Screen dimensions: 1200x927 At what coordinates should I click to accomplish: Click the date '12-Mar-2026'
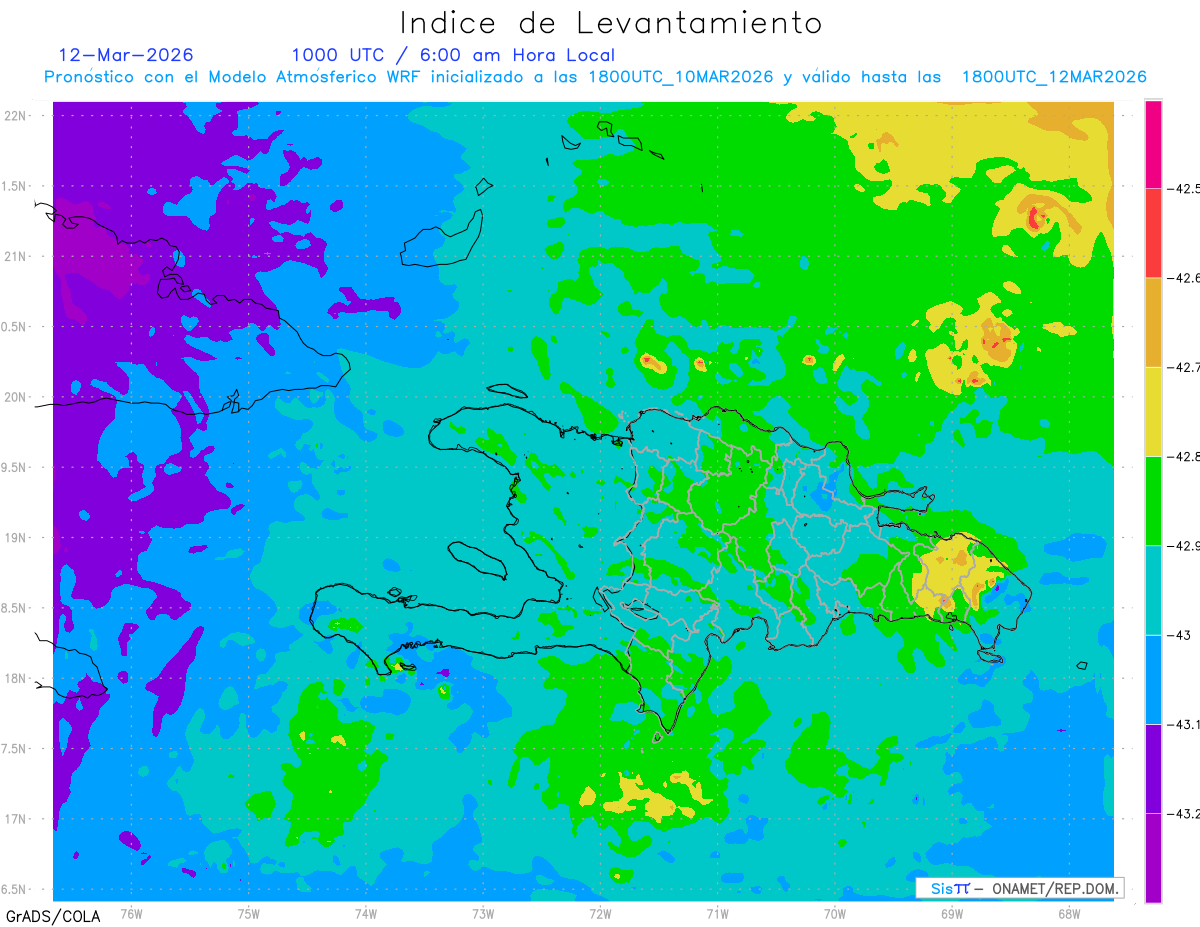coord(126,55)
